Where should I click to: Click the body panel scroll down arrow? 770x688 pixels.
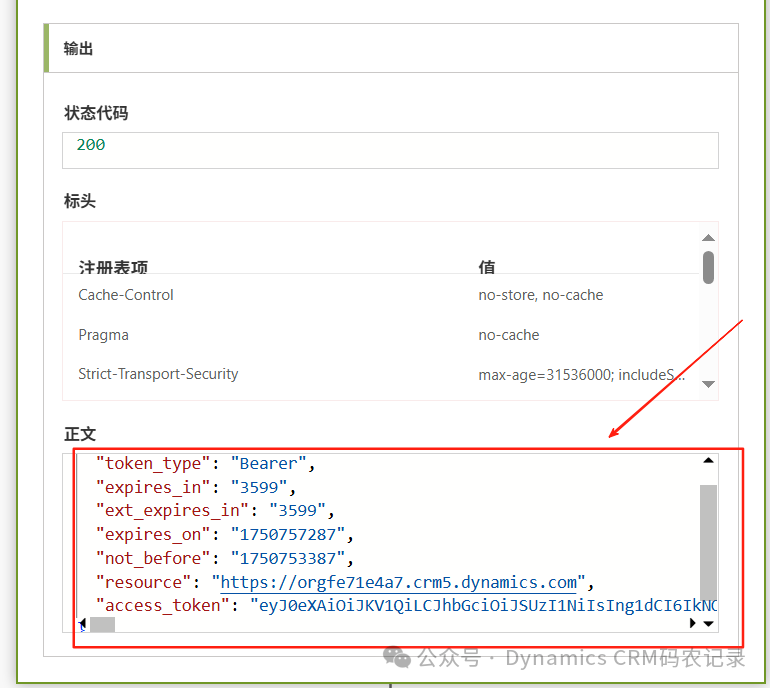[708, 624]
